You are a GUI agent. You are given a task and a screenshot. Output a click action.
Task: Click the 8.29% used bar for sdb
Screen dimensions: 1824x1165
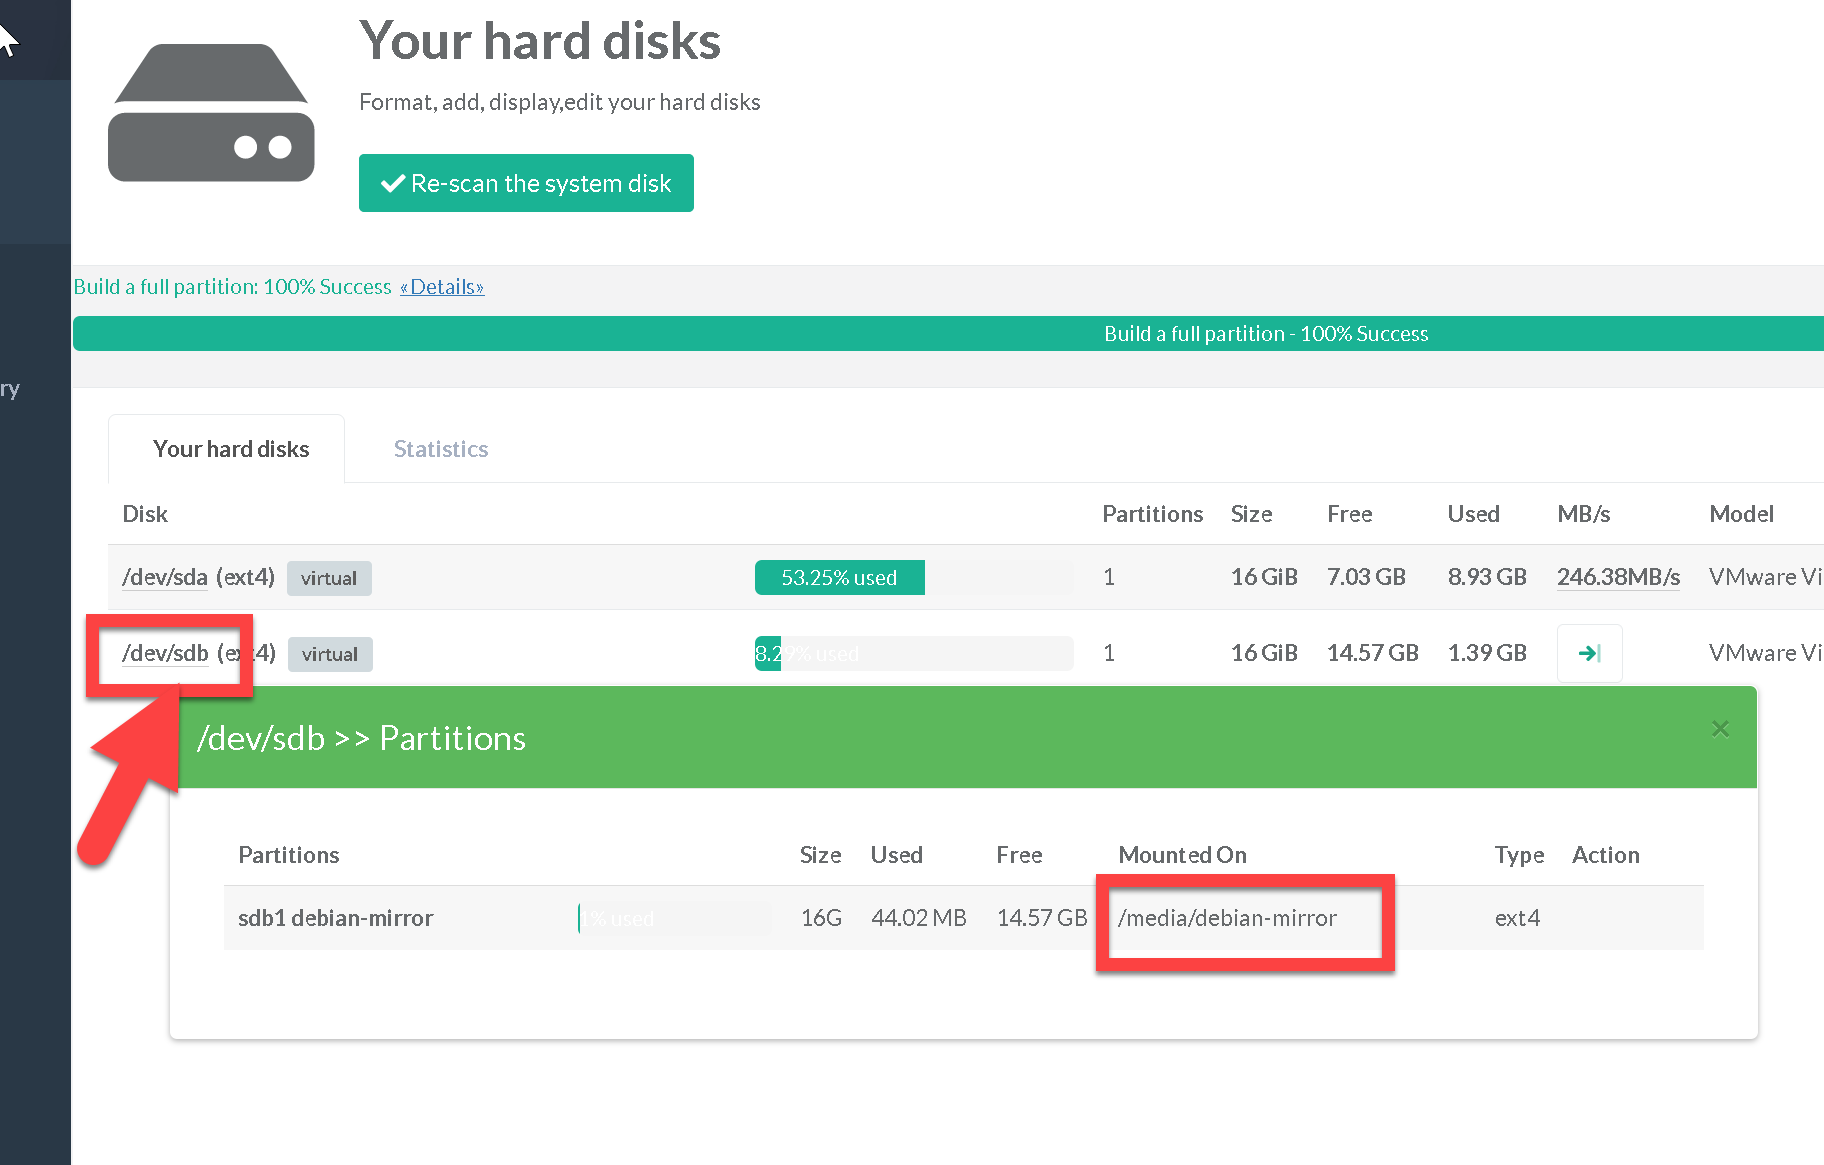point(912,654)
